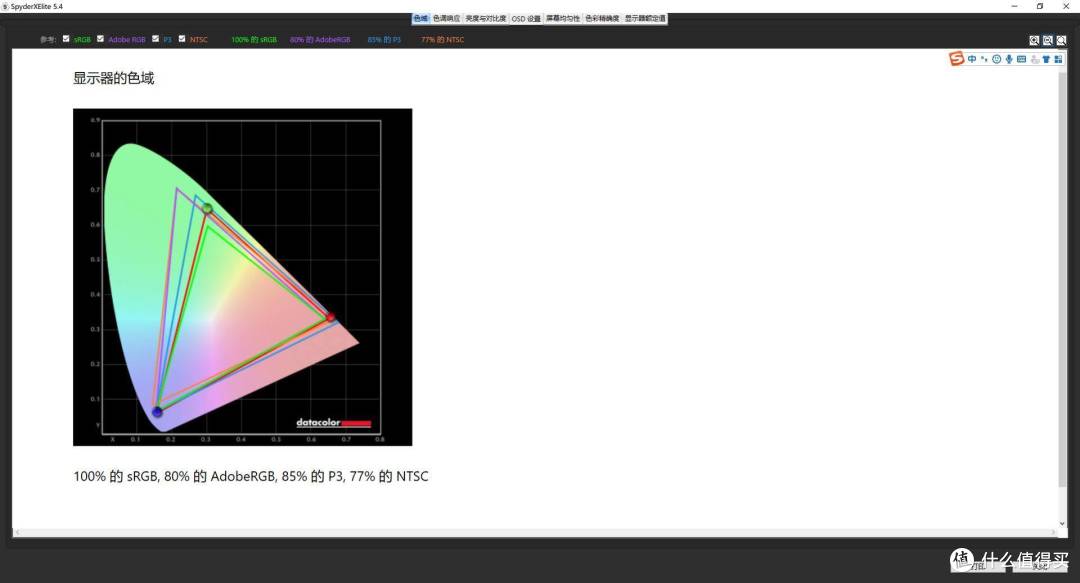This screenshot has width=1080, height=583.
Task: Open the Sogou emoji face icon
Action: click(997, 59)
